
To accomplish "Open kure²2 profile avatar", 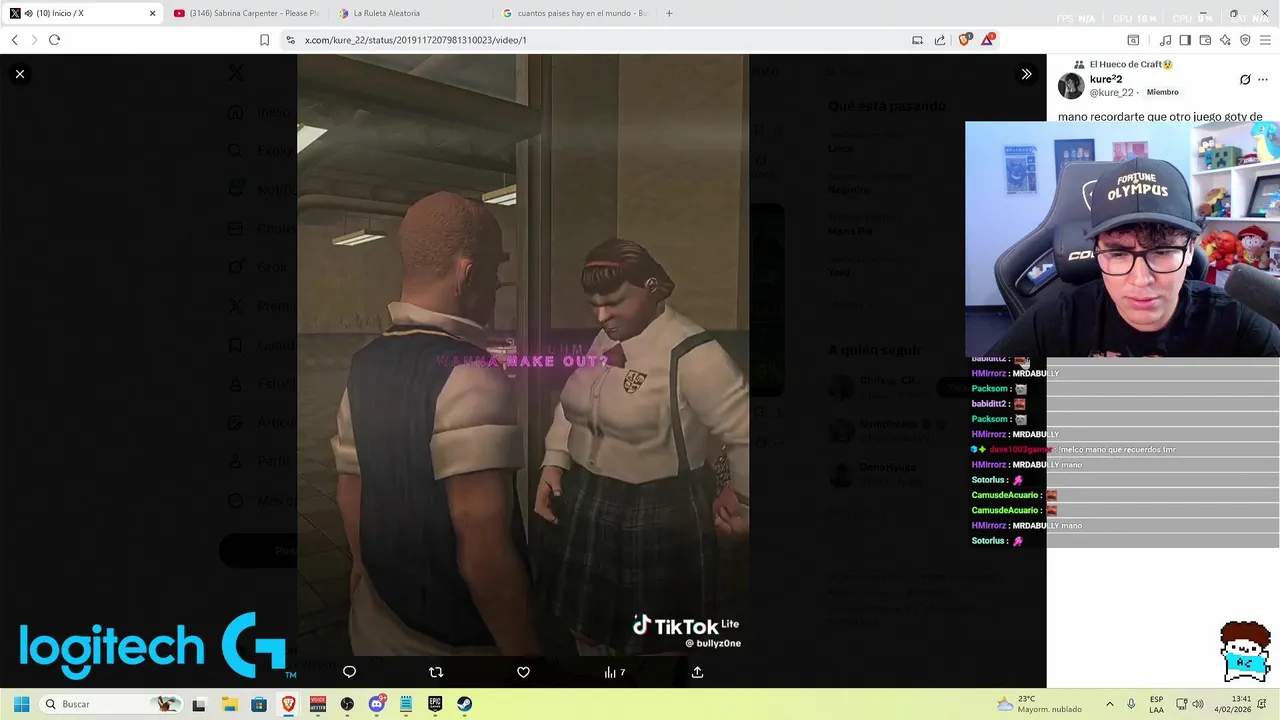I will [1071, 85].
